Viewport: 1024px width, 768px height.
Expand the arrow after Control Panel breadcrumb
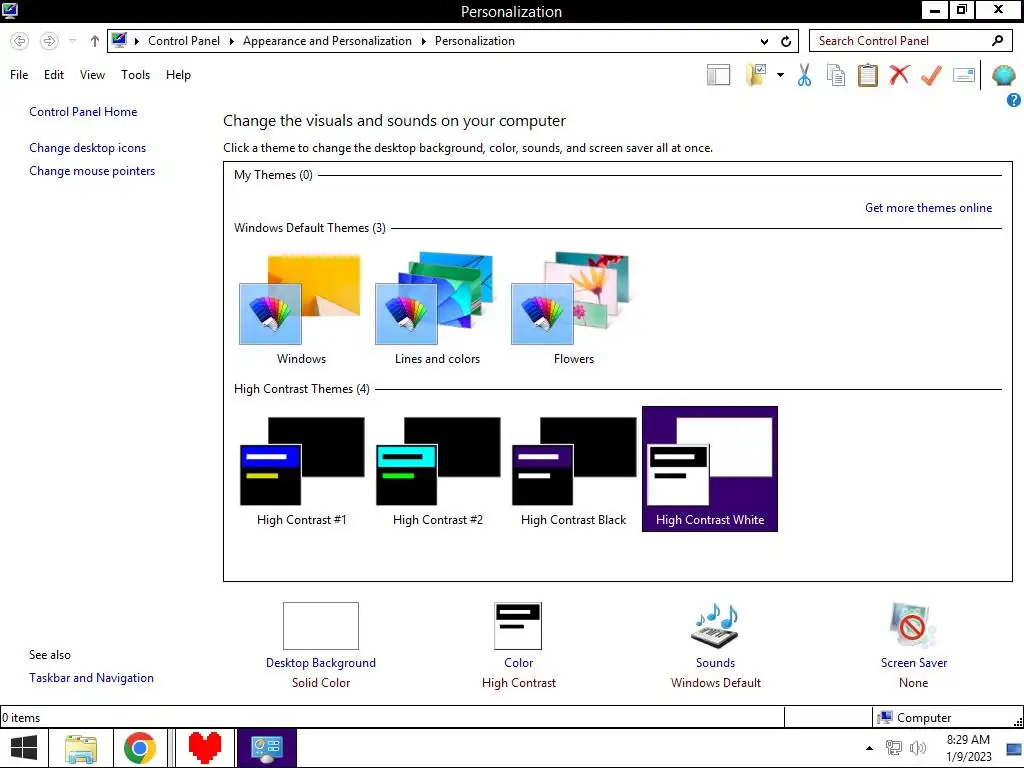231,41
